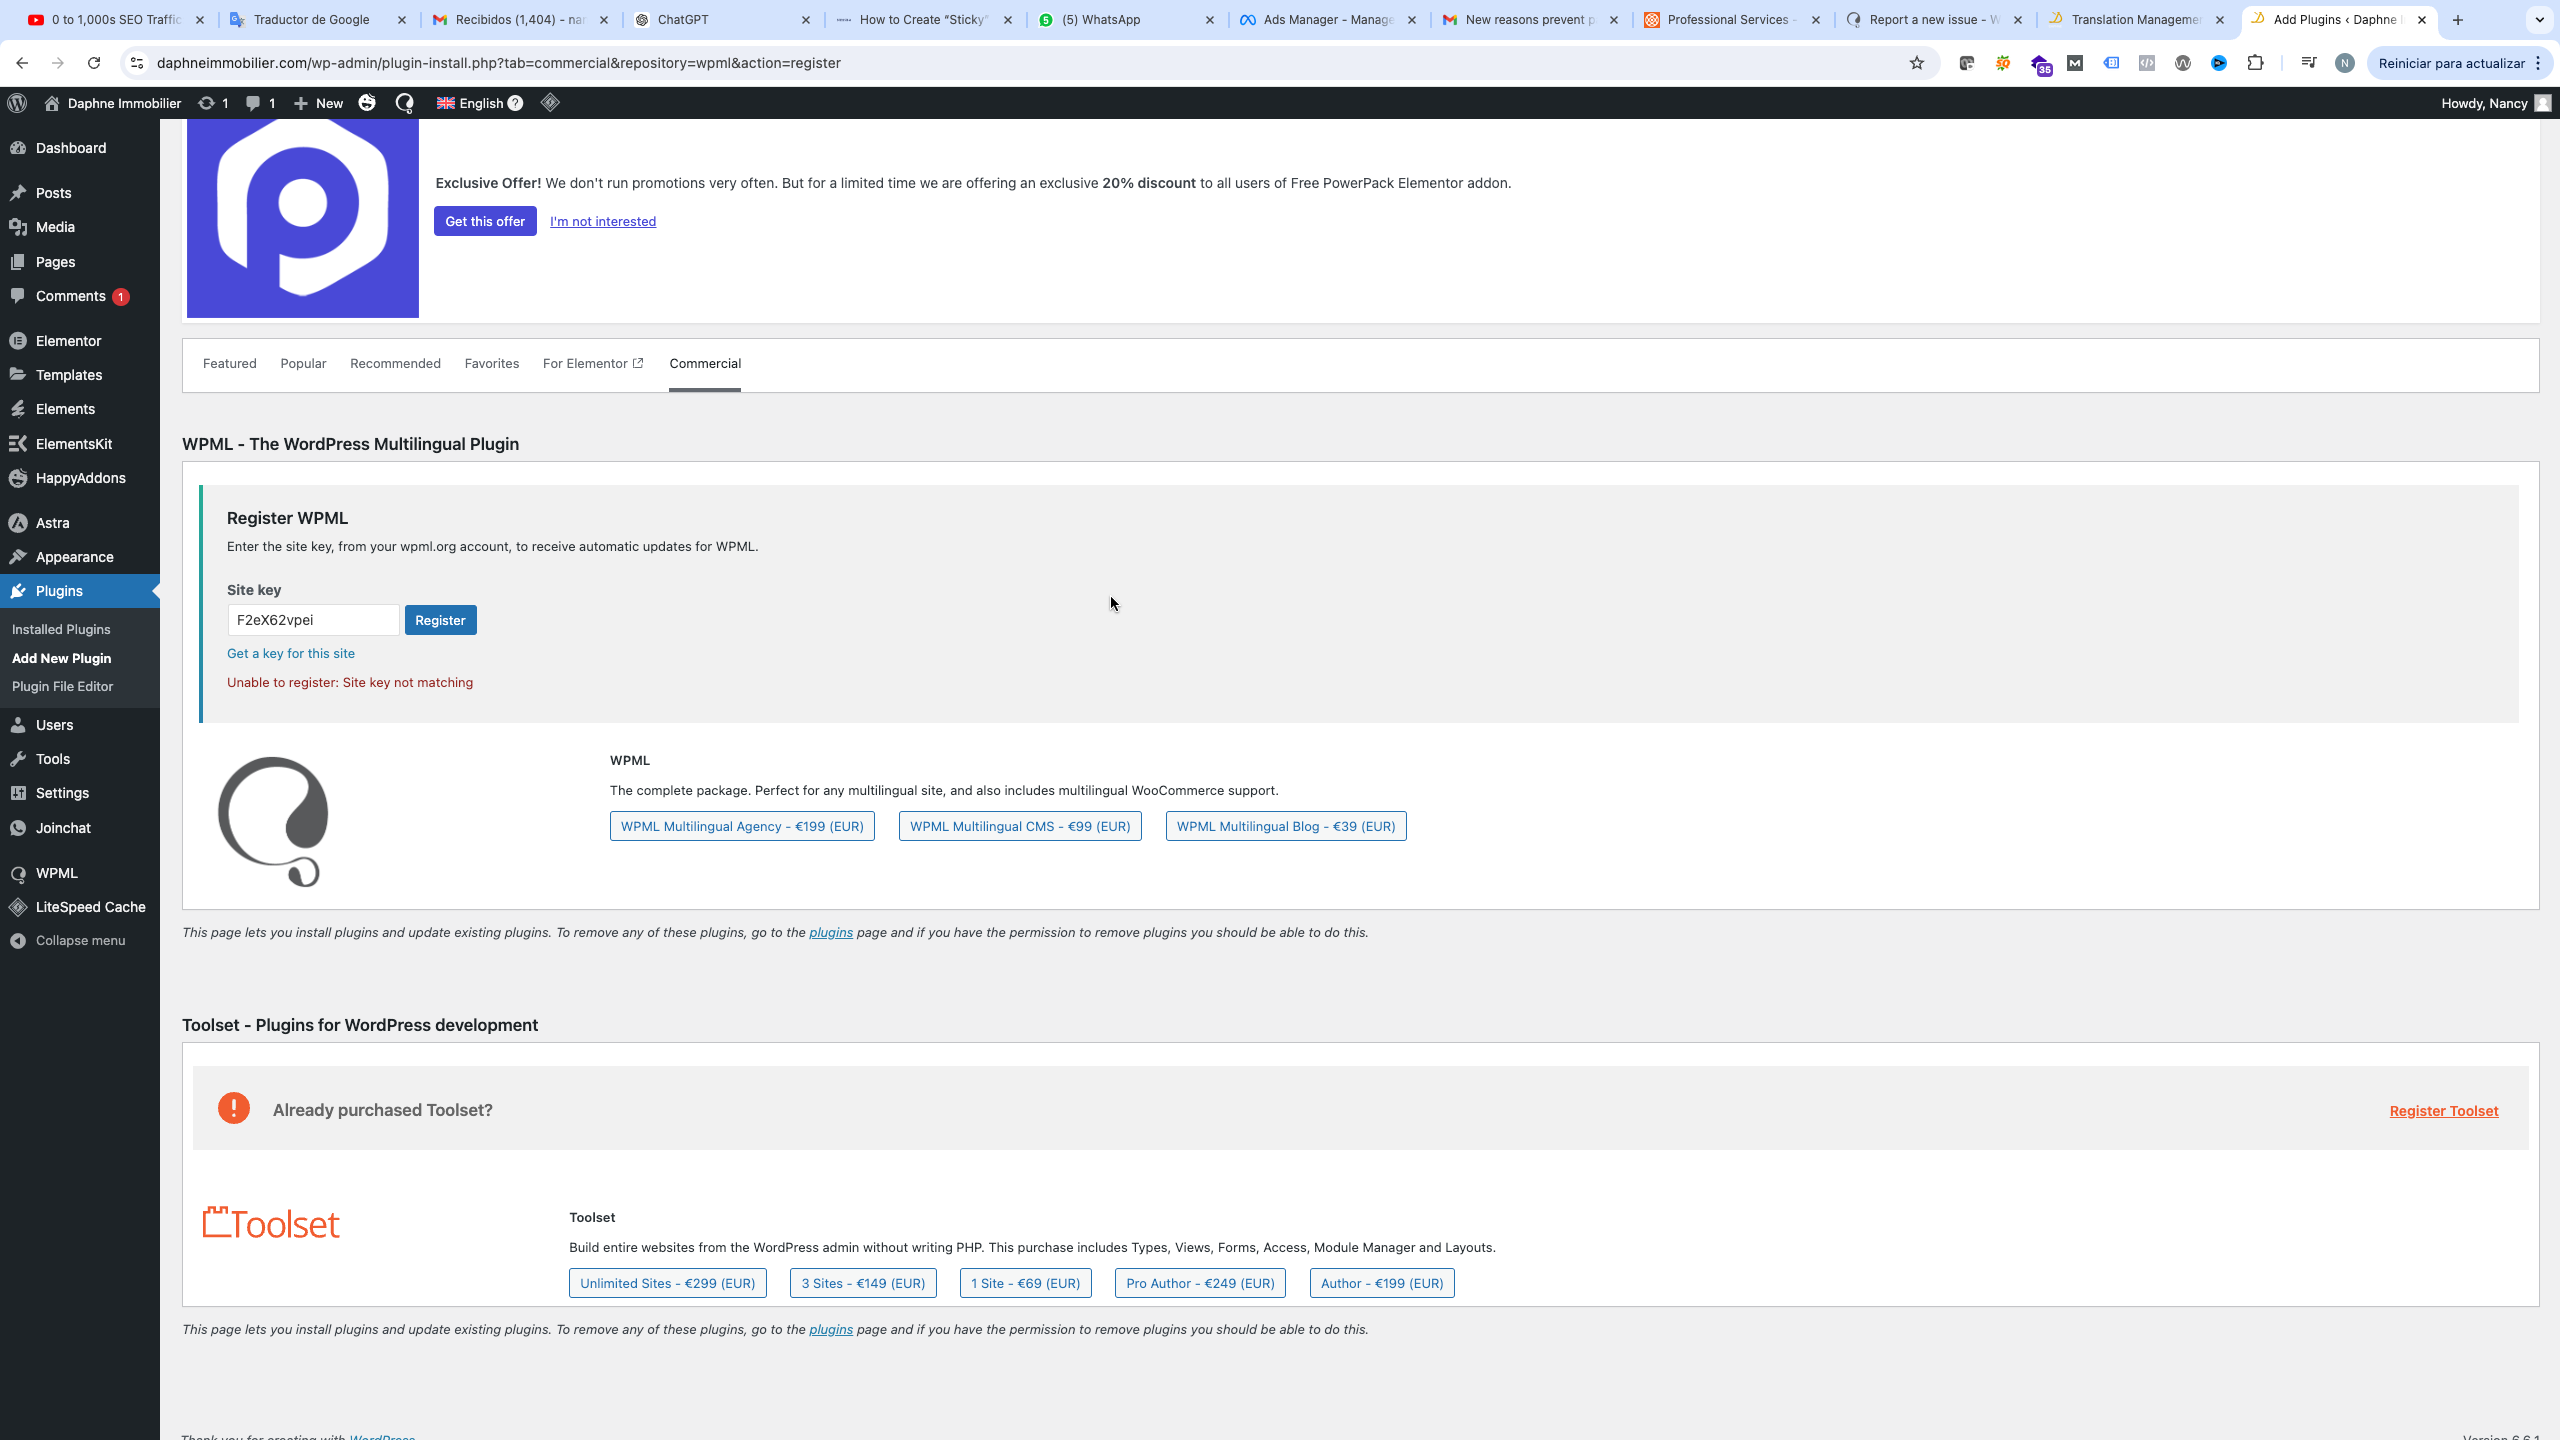
Task: View site information icon in address bar
Action: tap(137, 63)
